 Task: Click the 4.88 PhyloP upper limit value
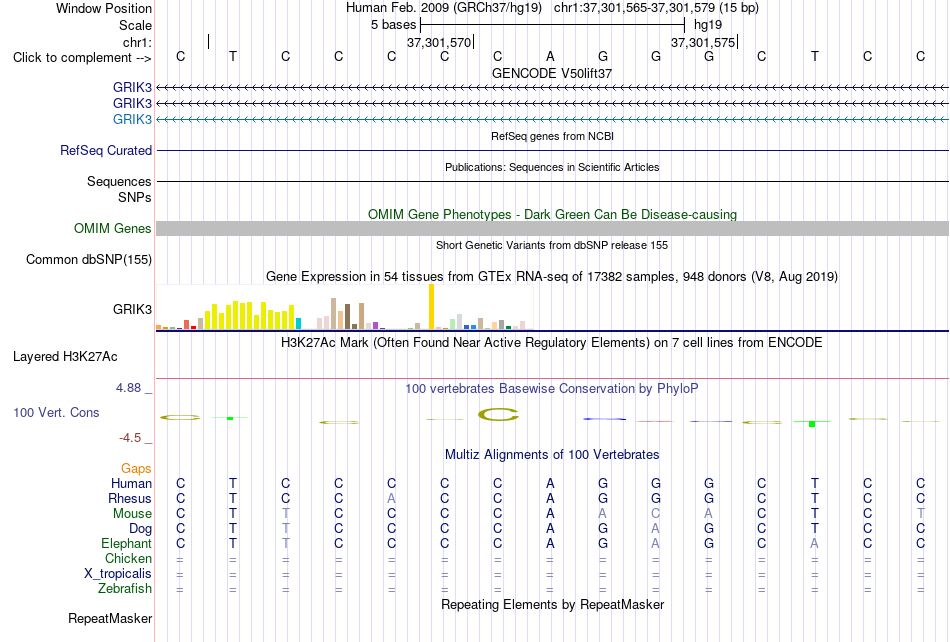point(128,388)
